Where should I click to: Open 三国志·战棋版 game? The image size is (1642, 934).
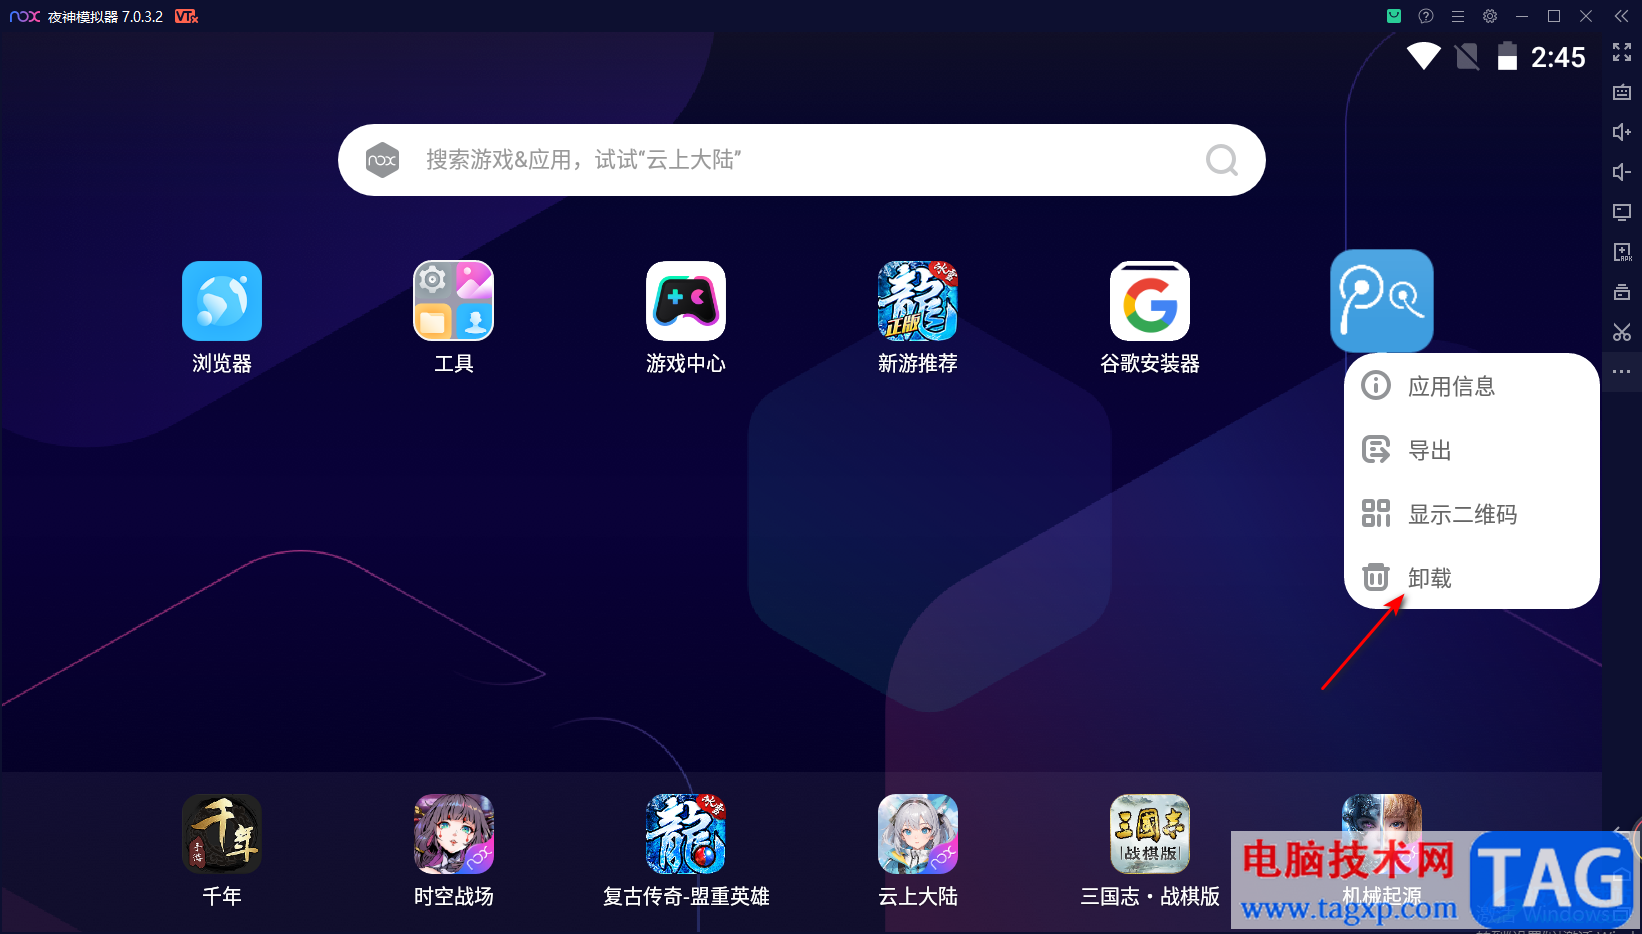tap(1150, 834)
